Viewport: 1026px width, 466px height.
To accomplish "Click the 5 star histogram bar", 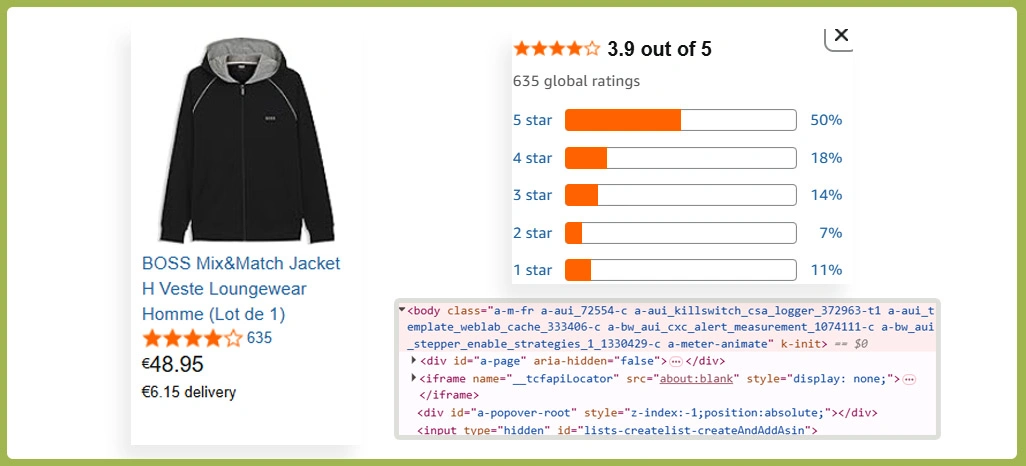I will [x=680, y=121].
